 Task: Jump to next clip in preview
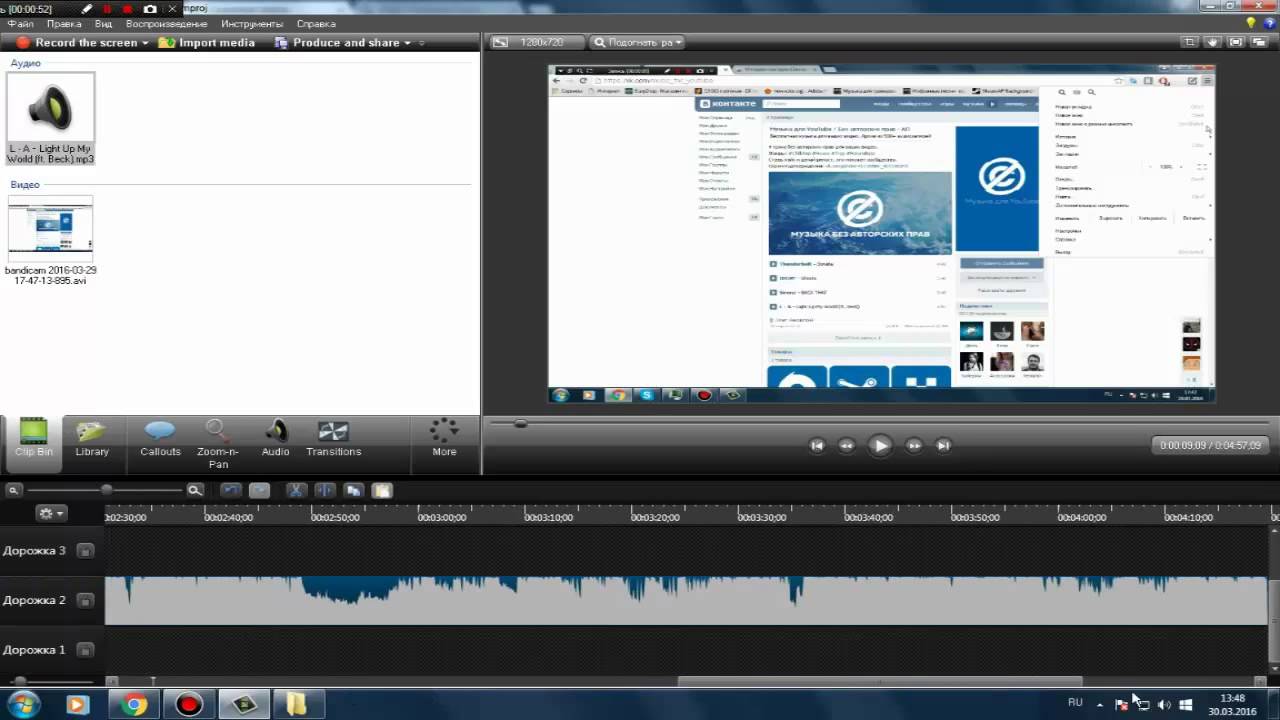(x=943, y=446)
